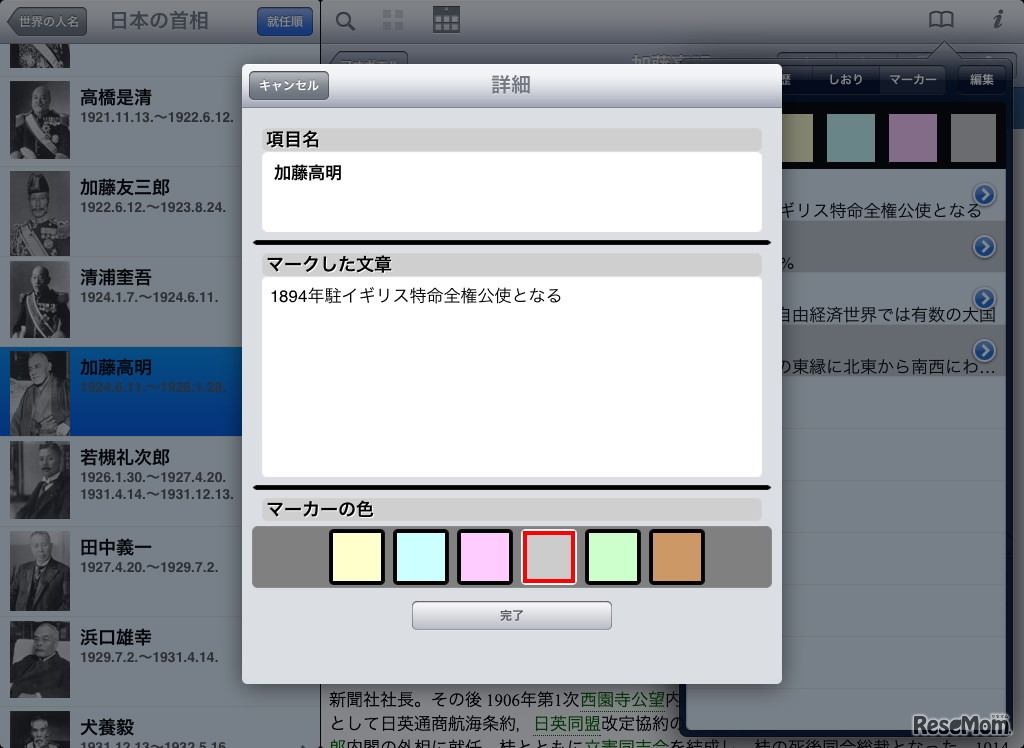Select 犬養毅 in the list
The height and width of the screenshot is (748, 1024).
[x=121, y=728]
